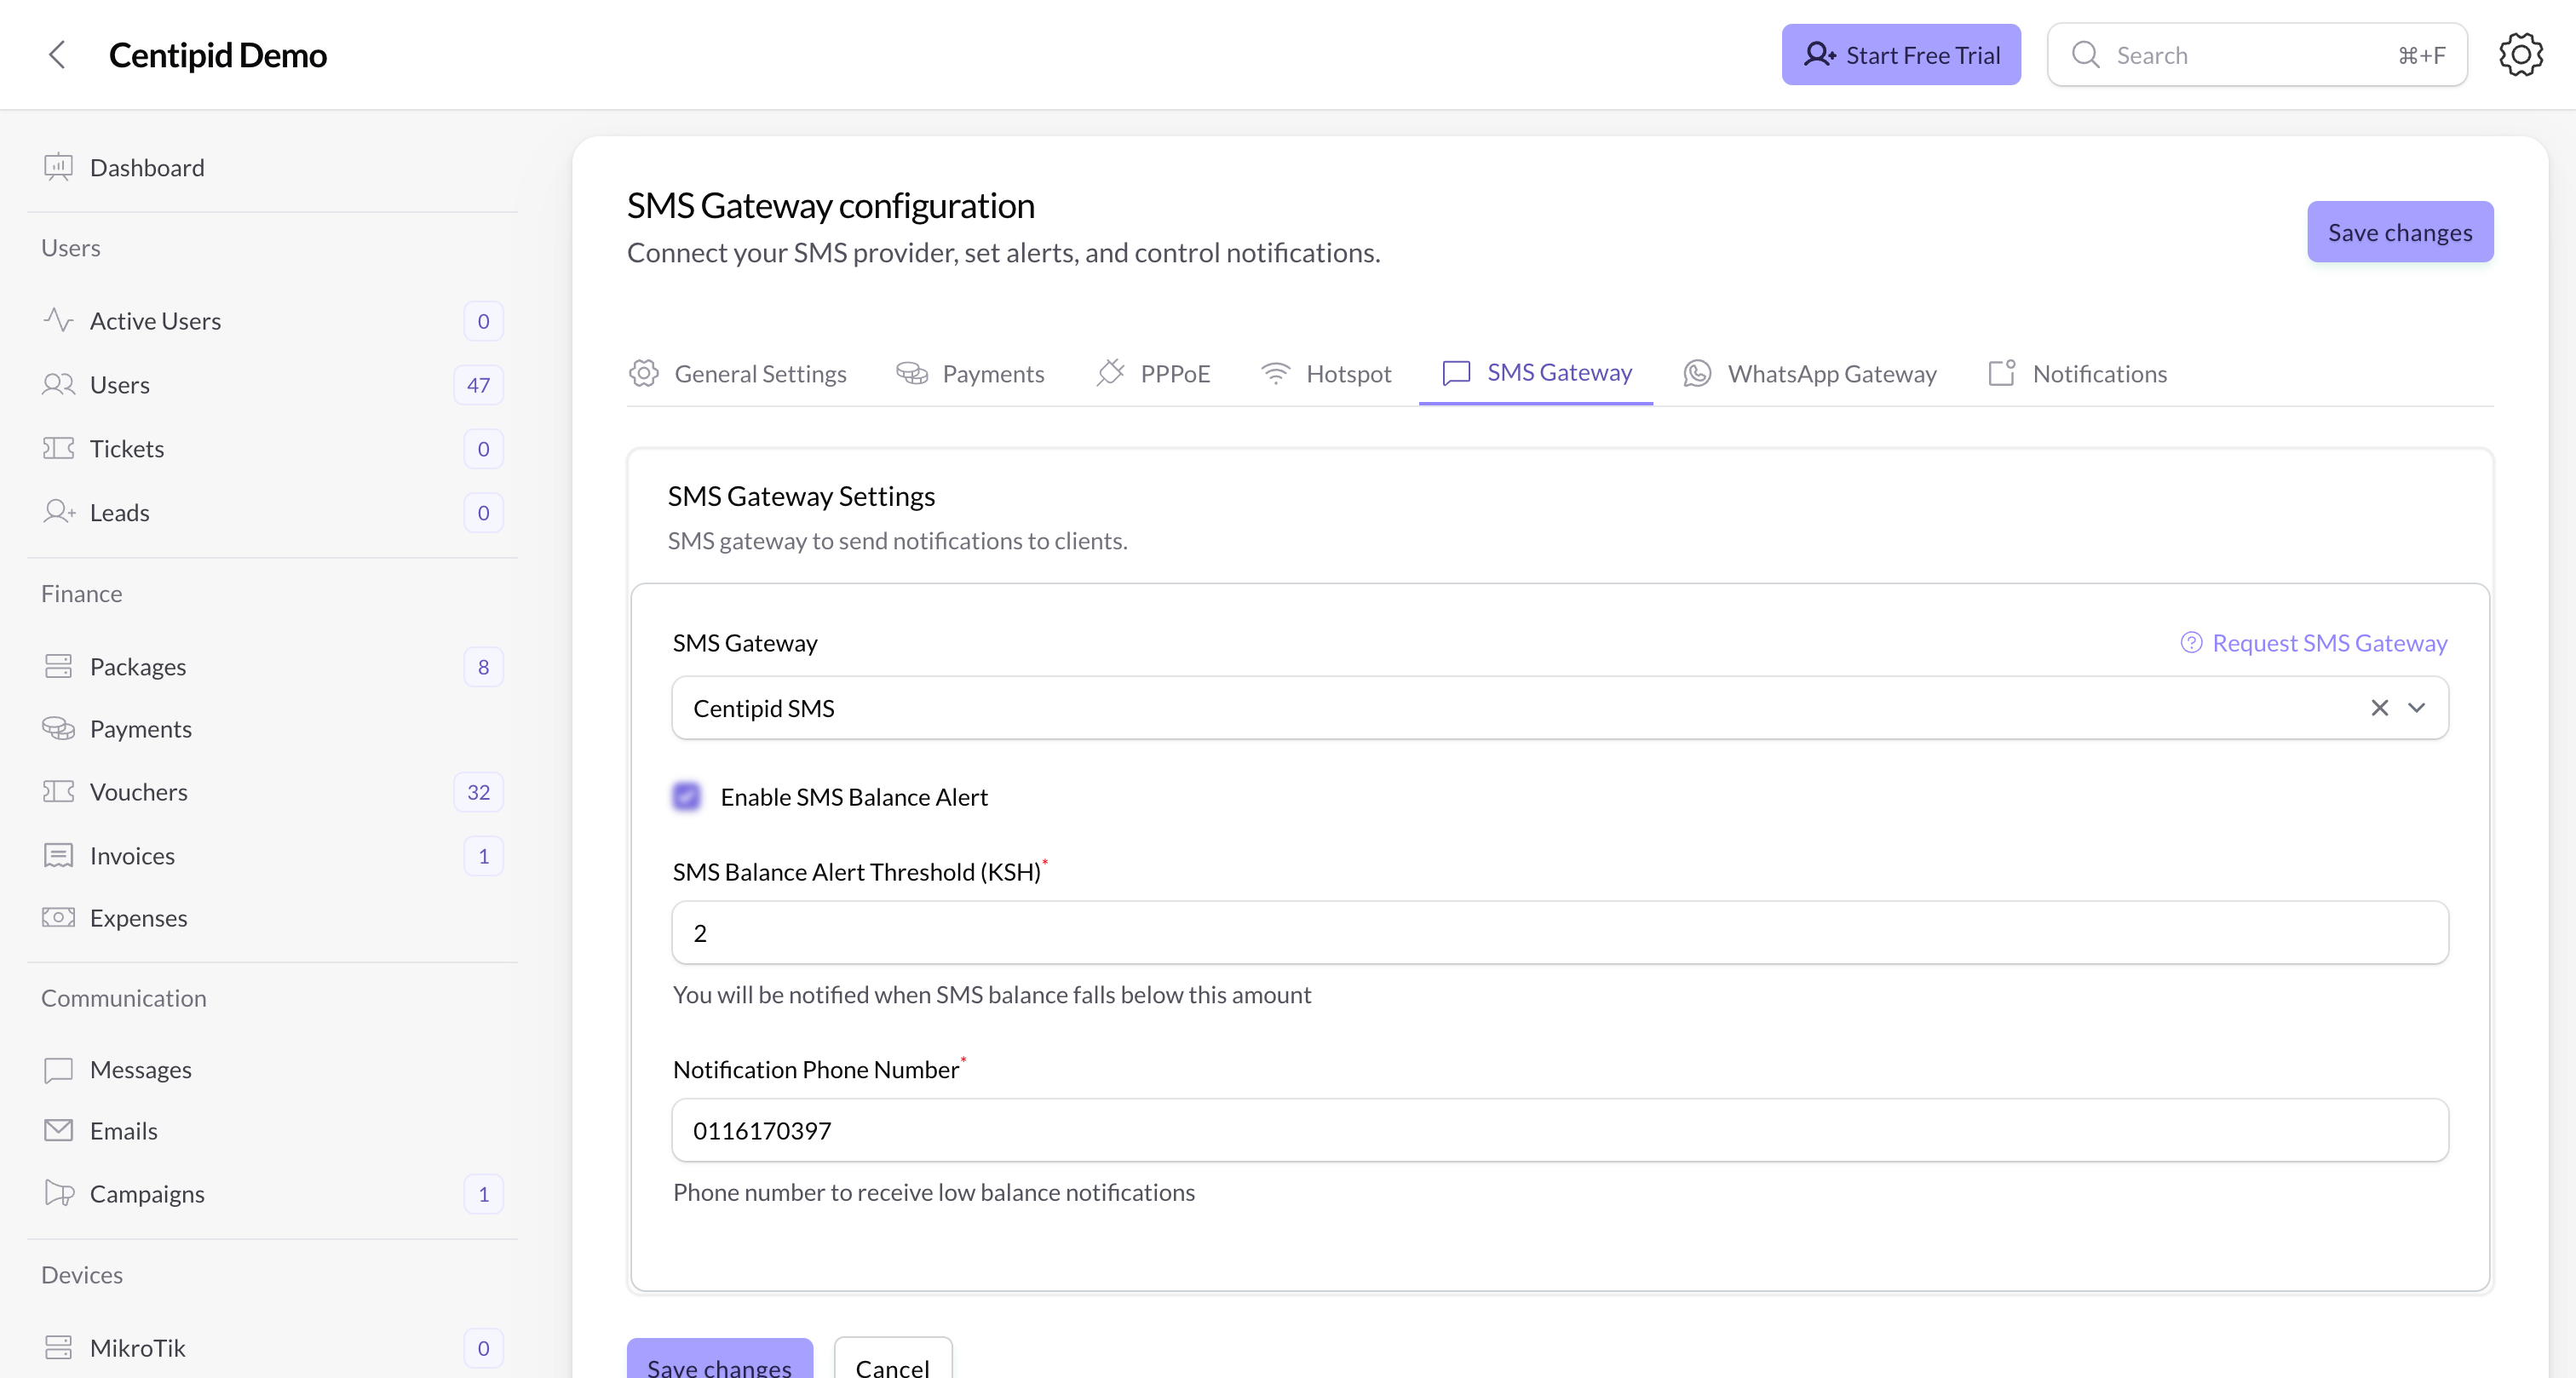Image resolution: width=2576 pixels, height=1378 pixels.
Task: Open the Dashboard sidebar icon
Action: pos(57,167)
